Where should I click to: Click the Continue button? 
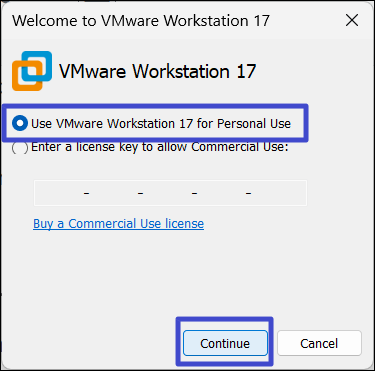tap(225, 343)
